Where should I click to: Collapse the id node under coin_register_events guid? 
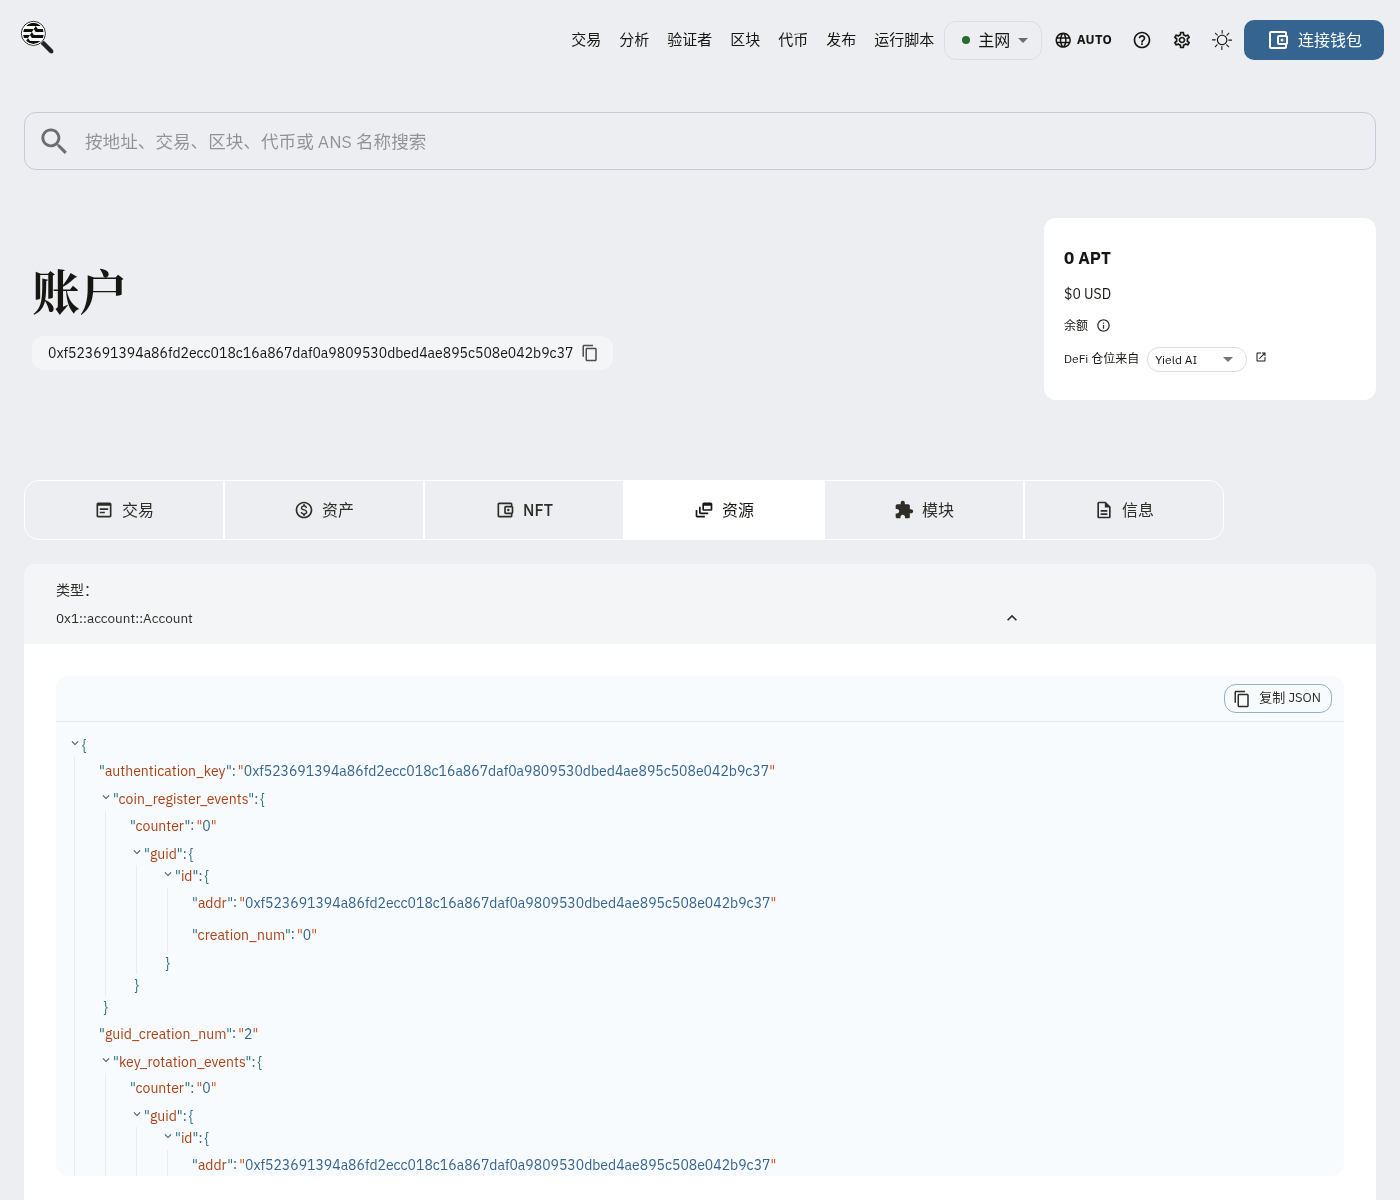pos(168,875)
